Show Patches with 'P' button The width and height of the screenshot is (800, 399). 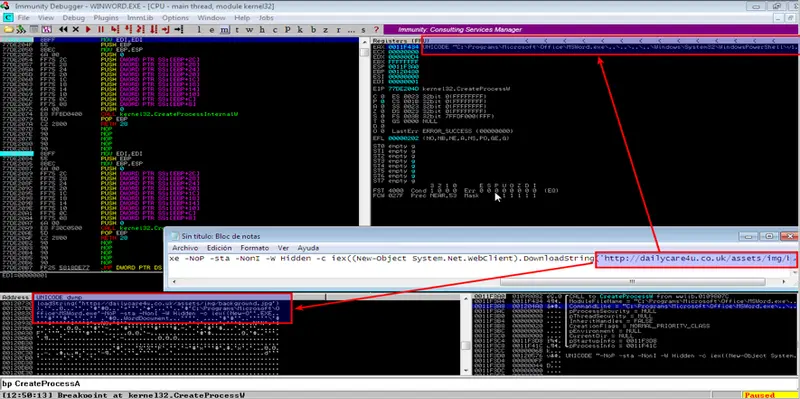tap(287, 30)
